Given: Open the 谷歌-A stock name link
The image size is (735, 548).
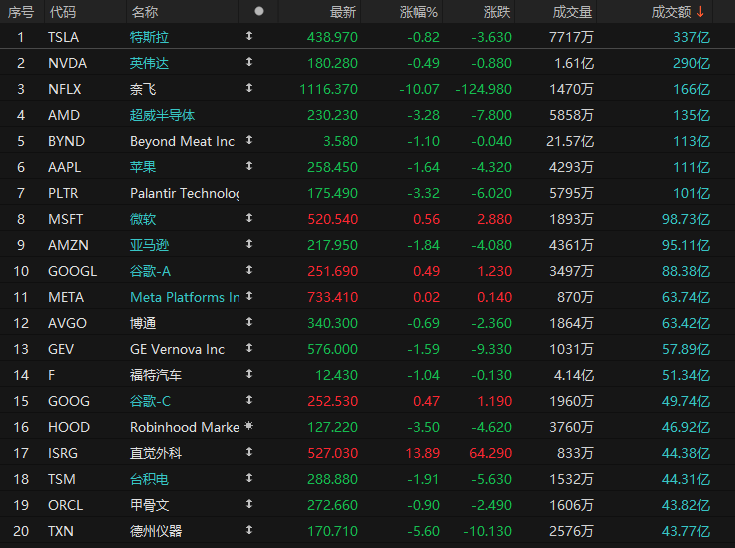Looking at the screenshot, I should [x=150, y=271].
